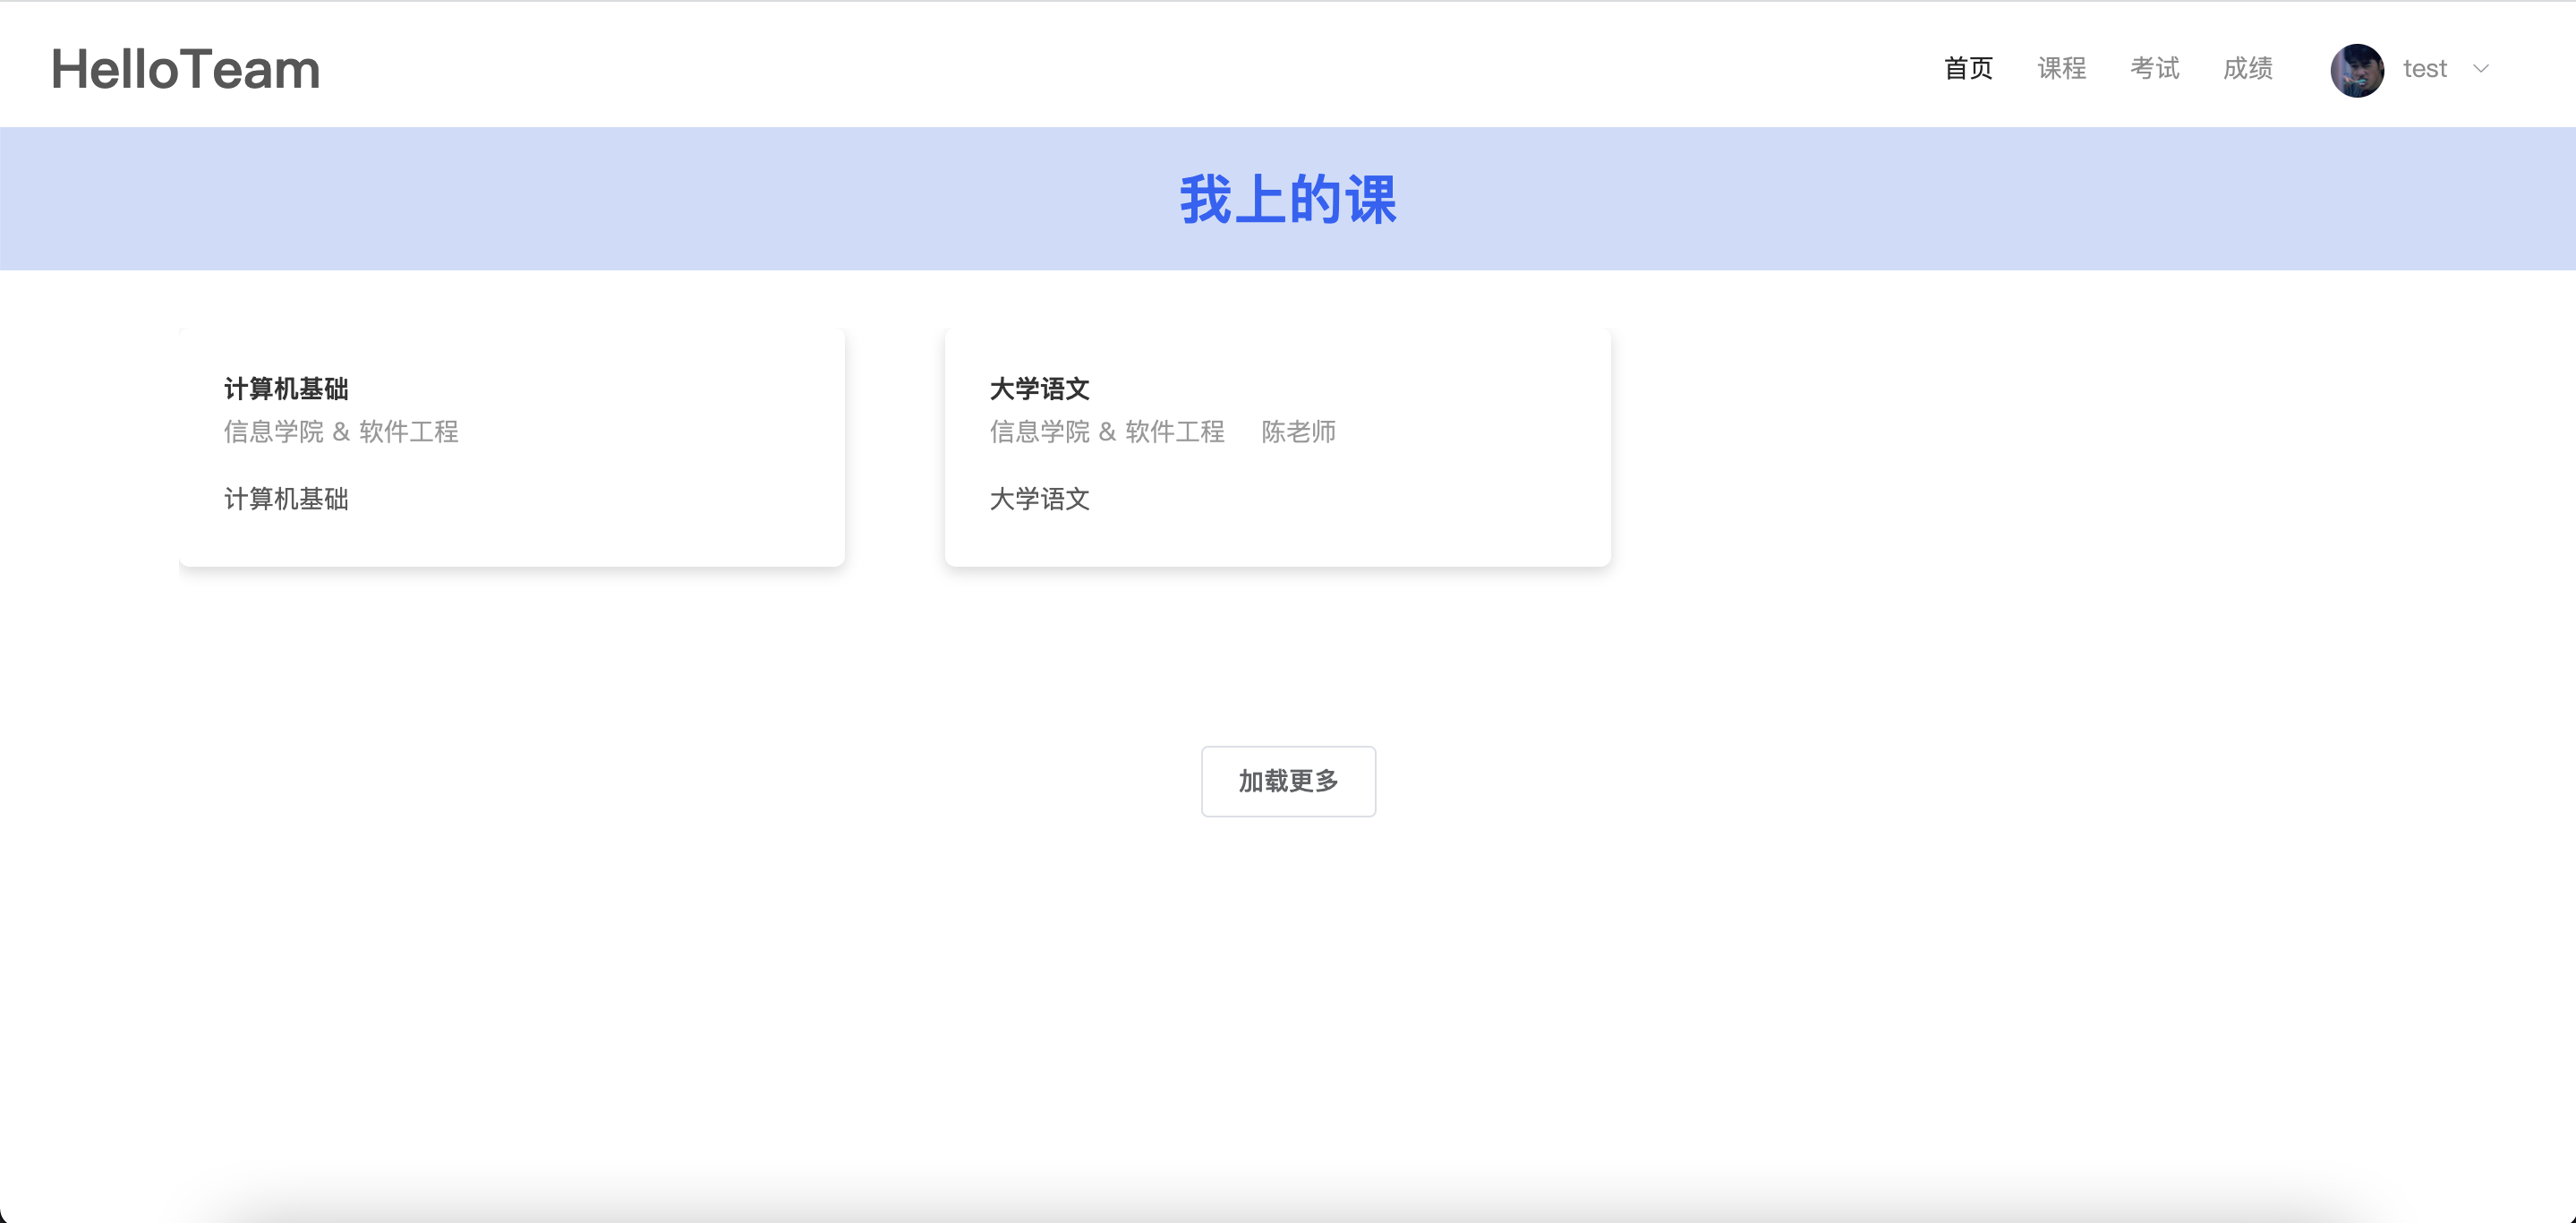The height and width of the screenshot is (1223, 2576).
Task: Go to the 课程 menu
Action: tap(2061, 69)
